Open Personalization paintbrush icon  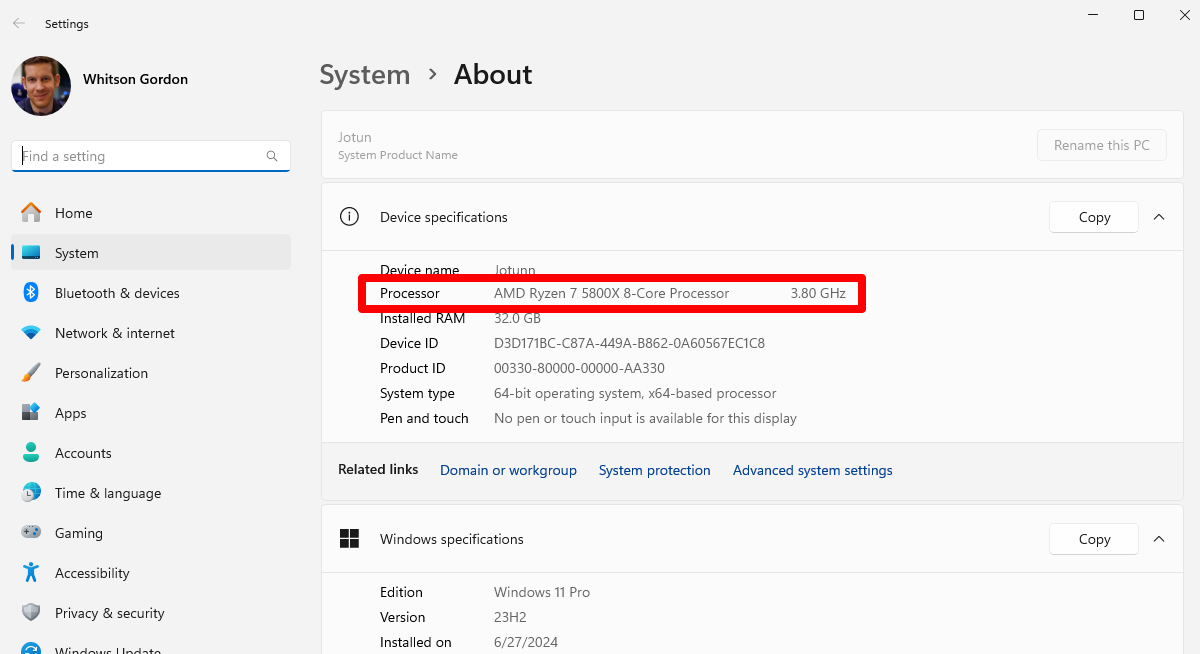[31, 373]
